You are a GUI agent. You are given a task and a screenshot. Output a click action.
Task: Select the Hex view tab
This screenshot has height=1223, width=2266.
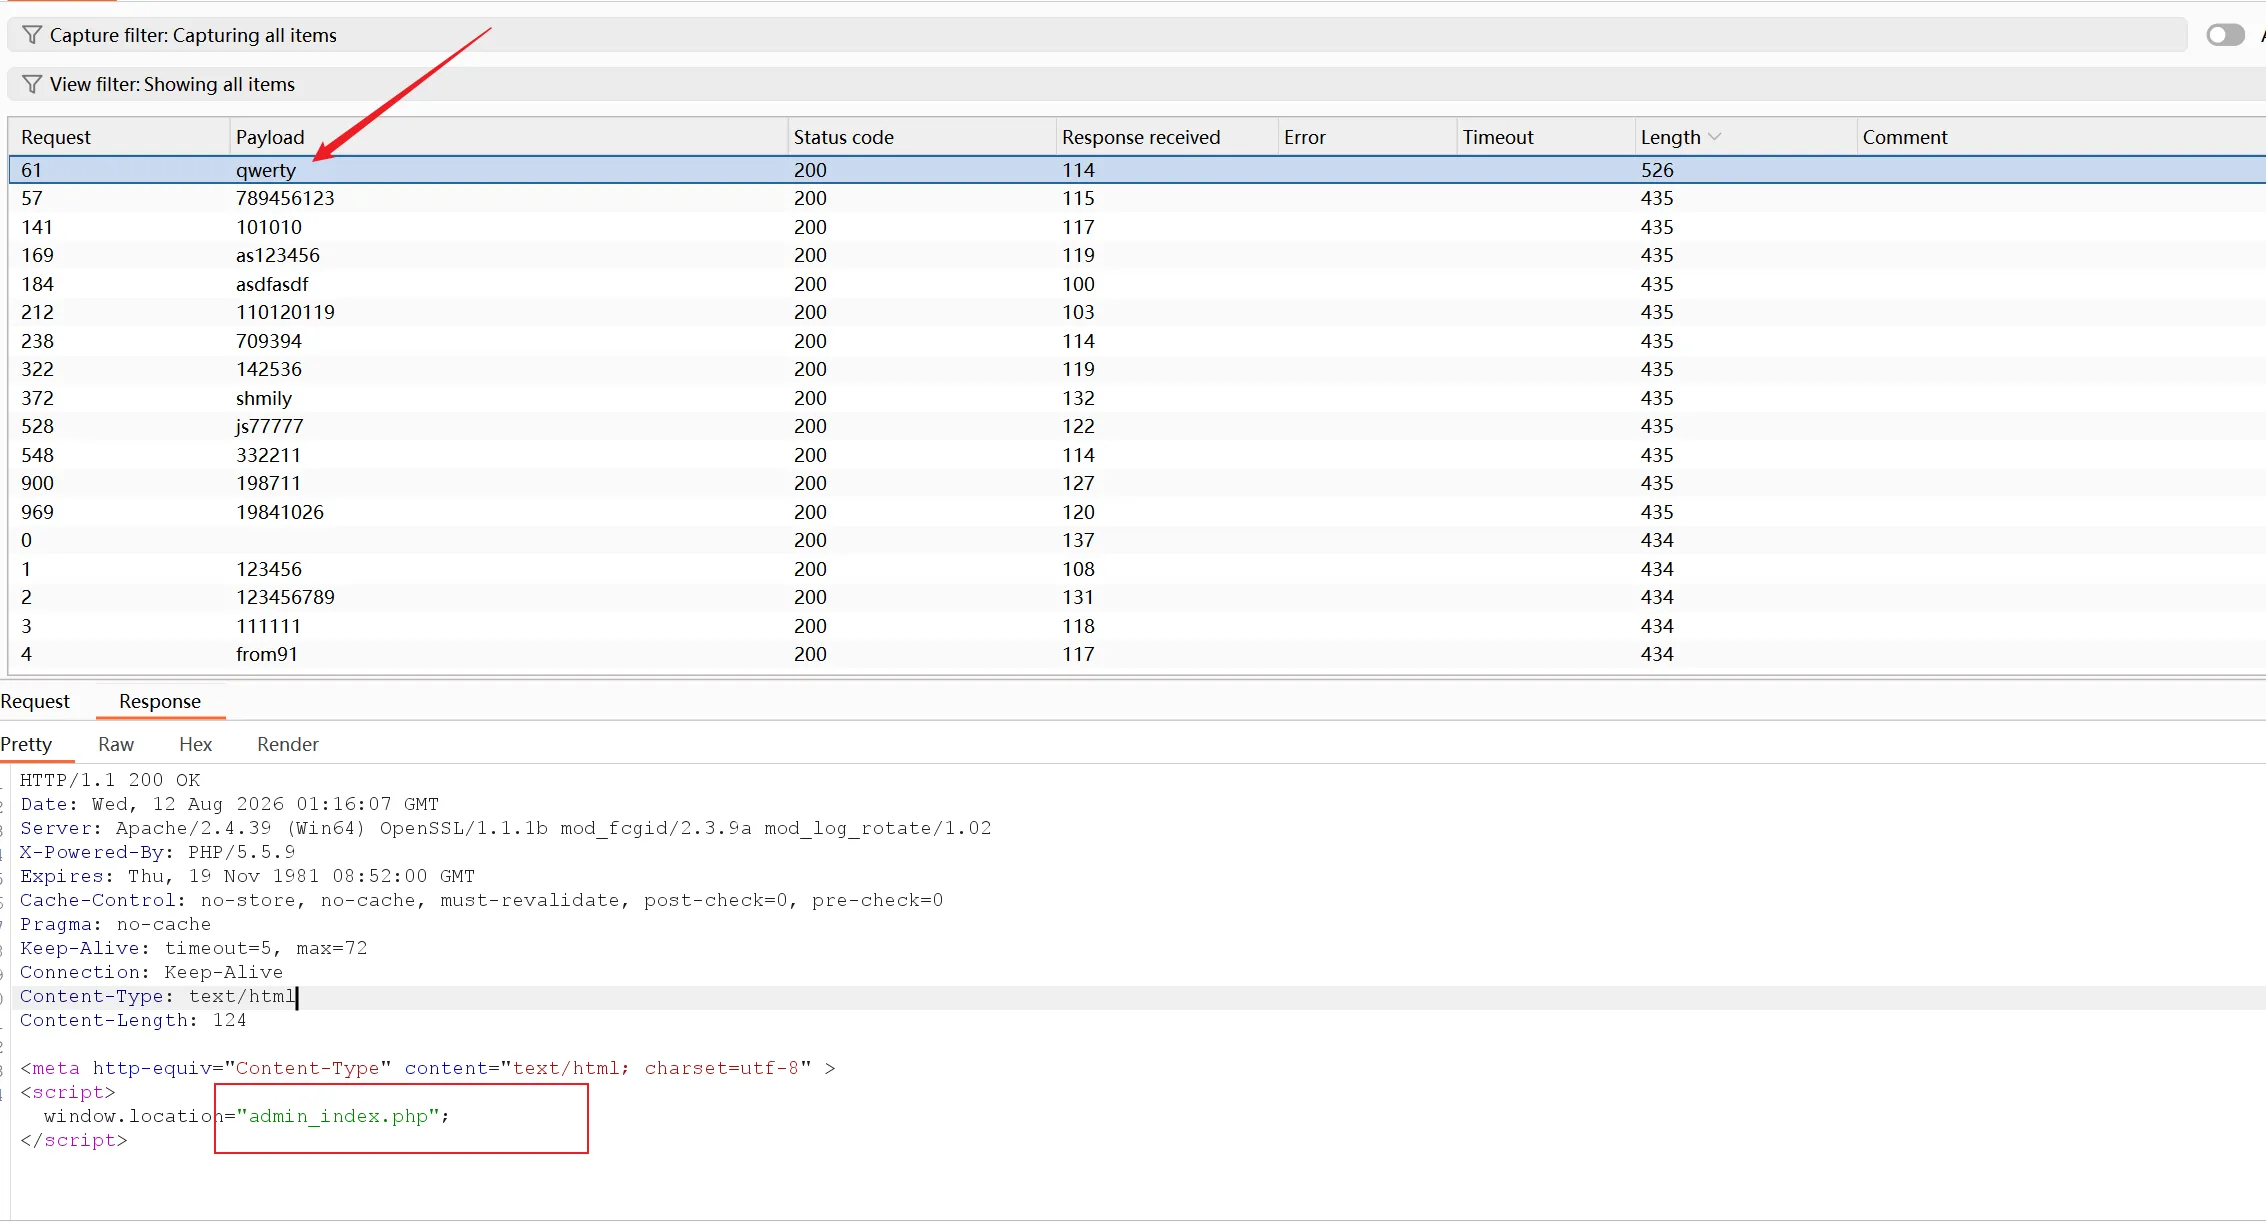click(196, 744)
